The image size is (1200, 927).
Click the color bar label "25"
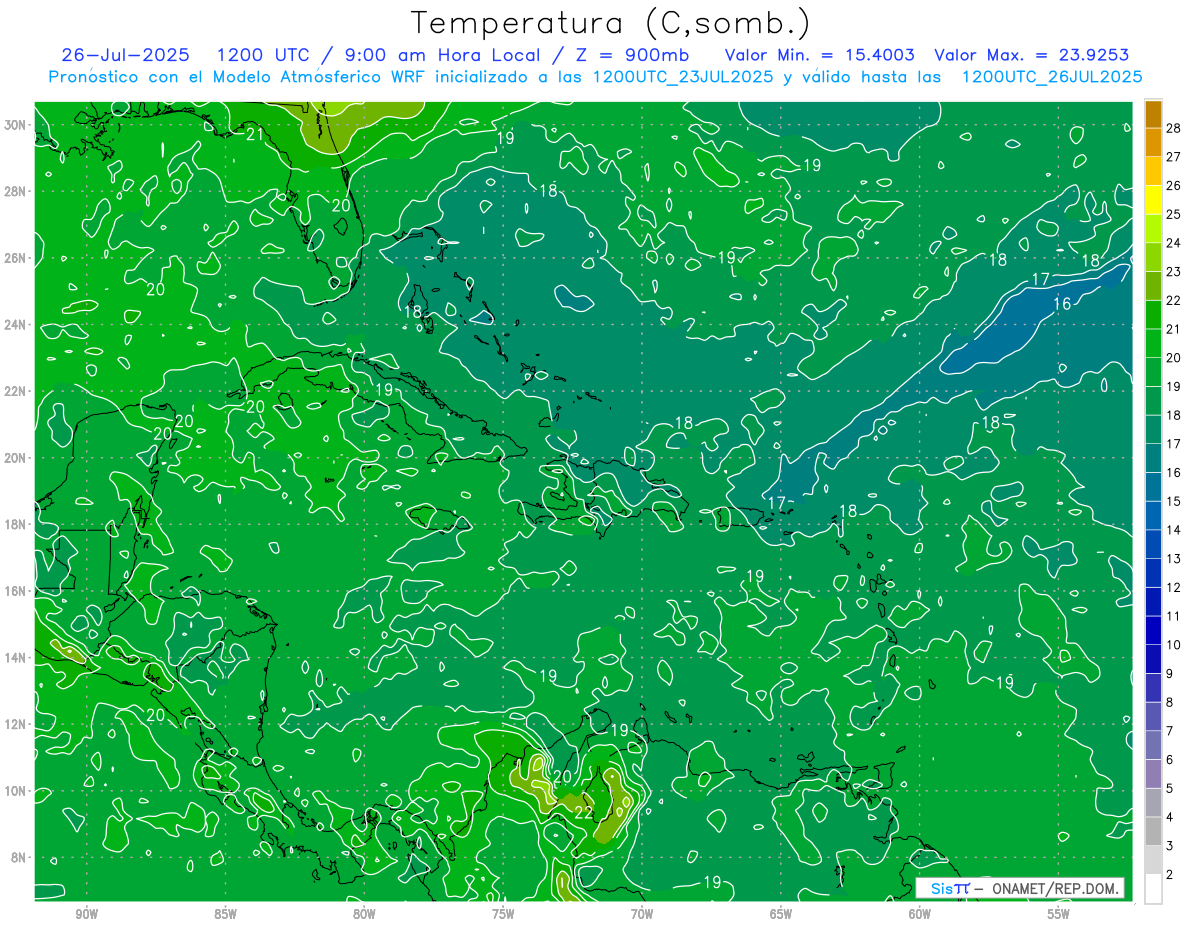click(x=1174, y=214)
